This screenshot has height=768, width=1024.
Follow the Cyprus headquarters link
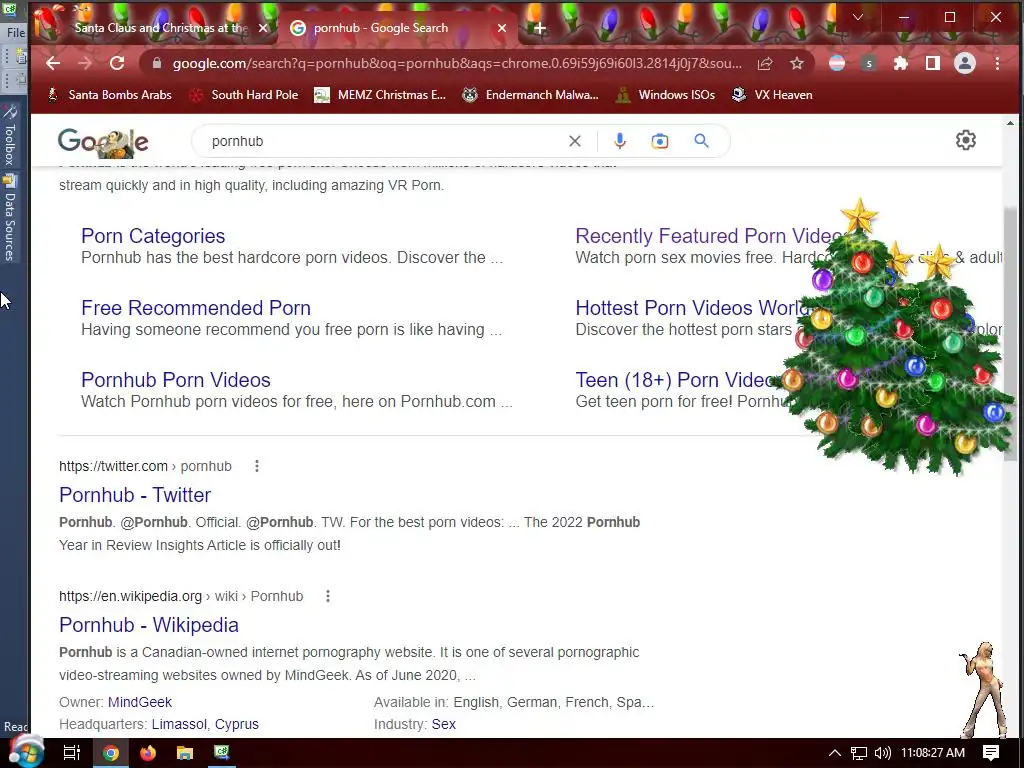click(x=236, y=724)
